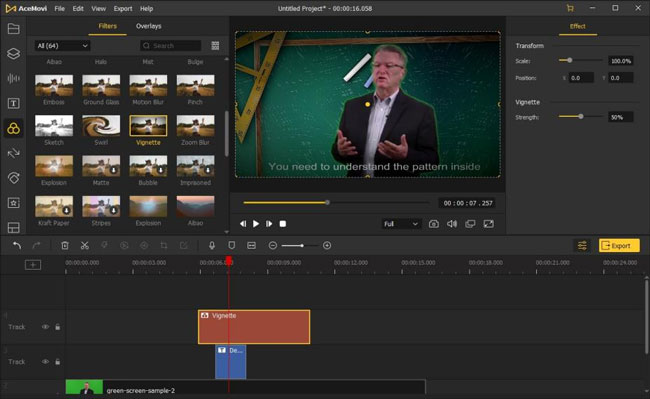Add a marker with the marker icon

232,246
